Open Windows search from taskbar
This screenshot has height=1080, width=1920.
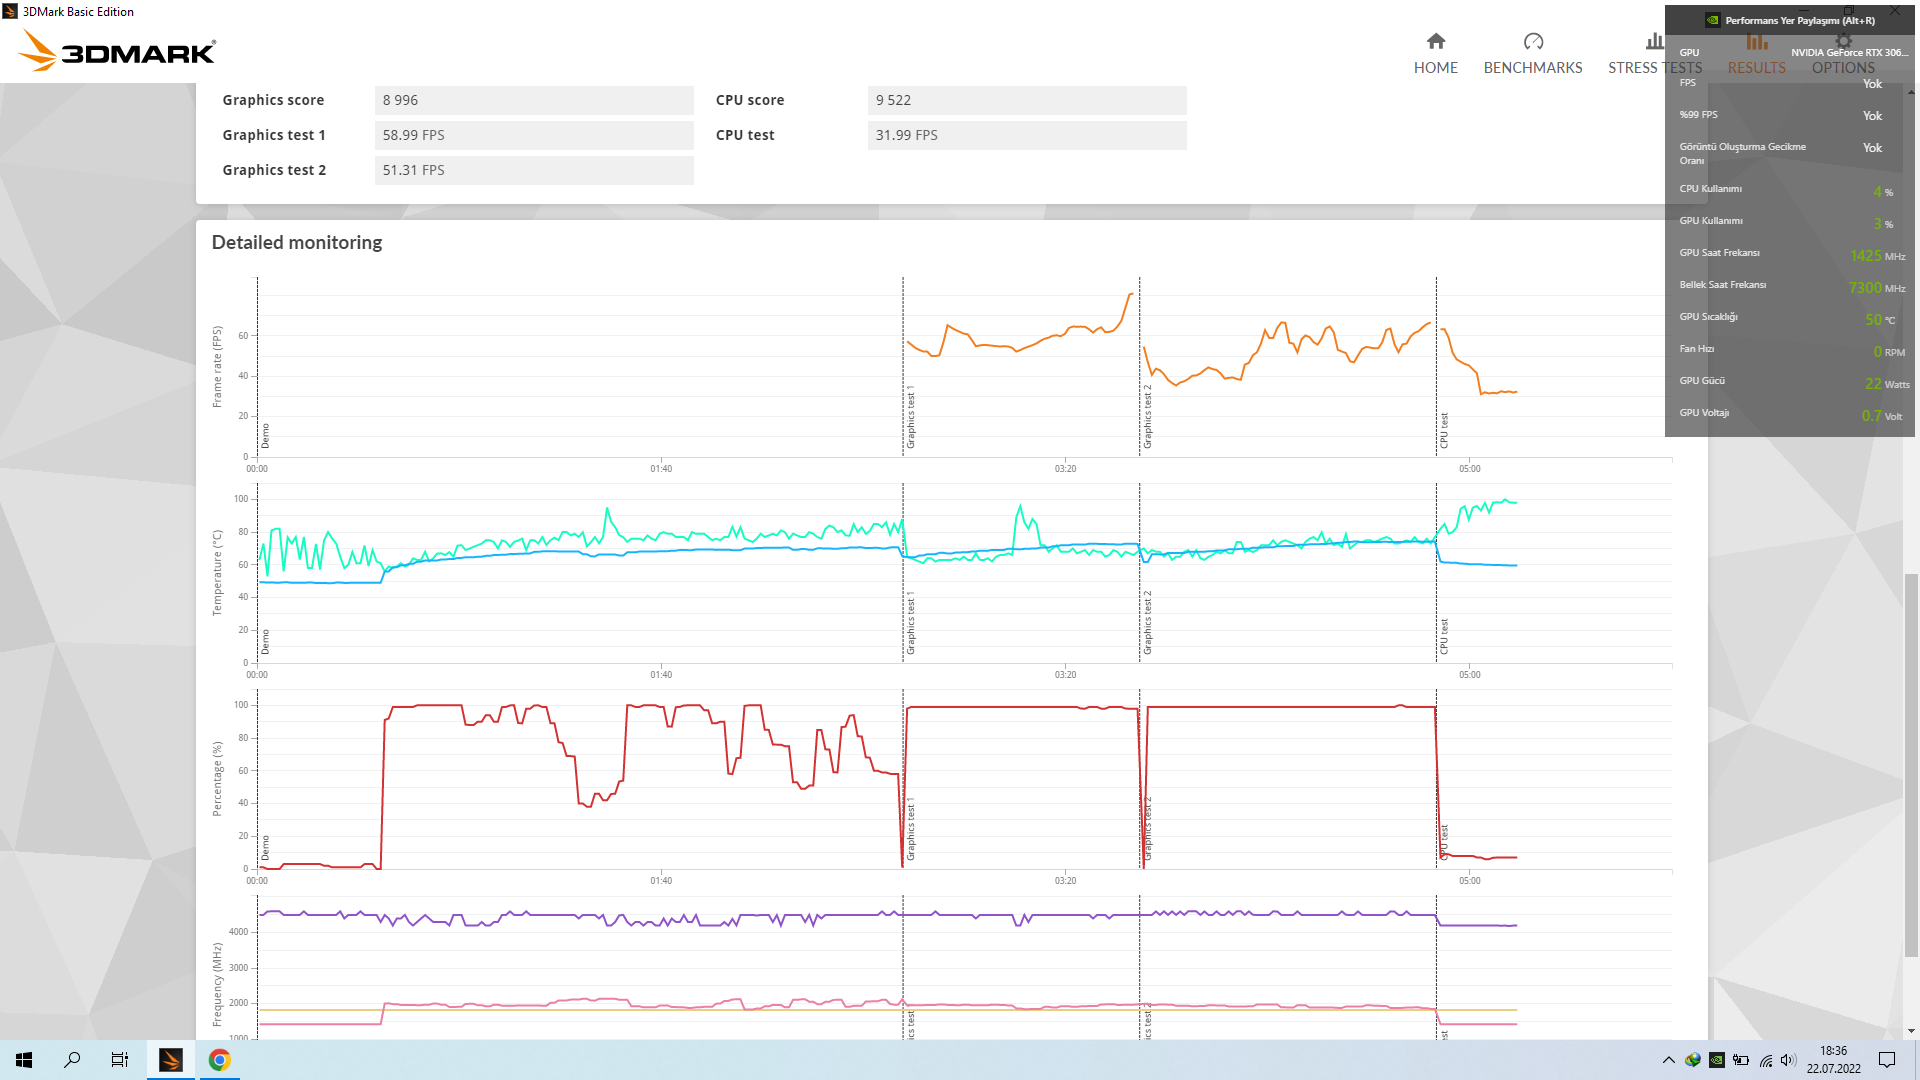[x=72, y=1060]
